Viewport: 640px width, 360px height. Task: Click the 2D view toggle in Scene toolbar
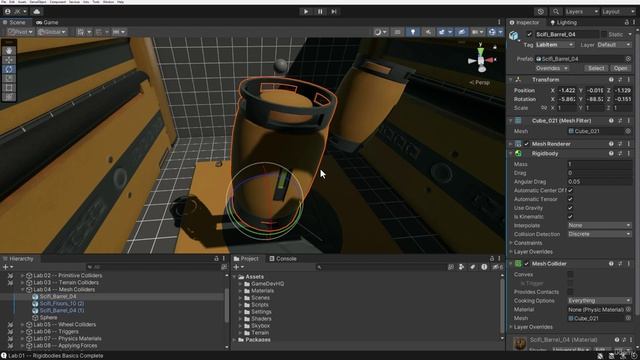397,32
